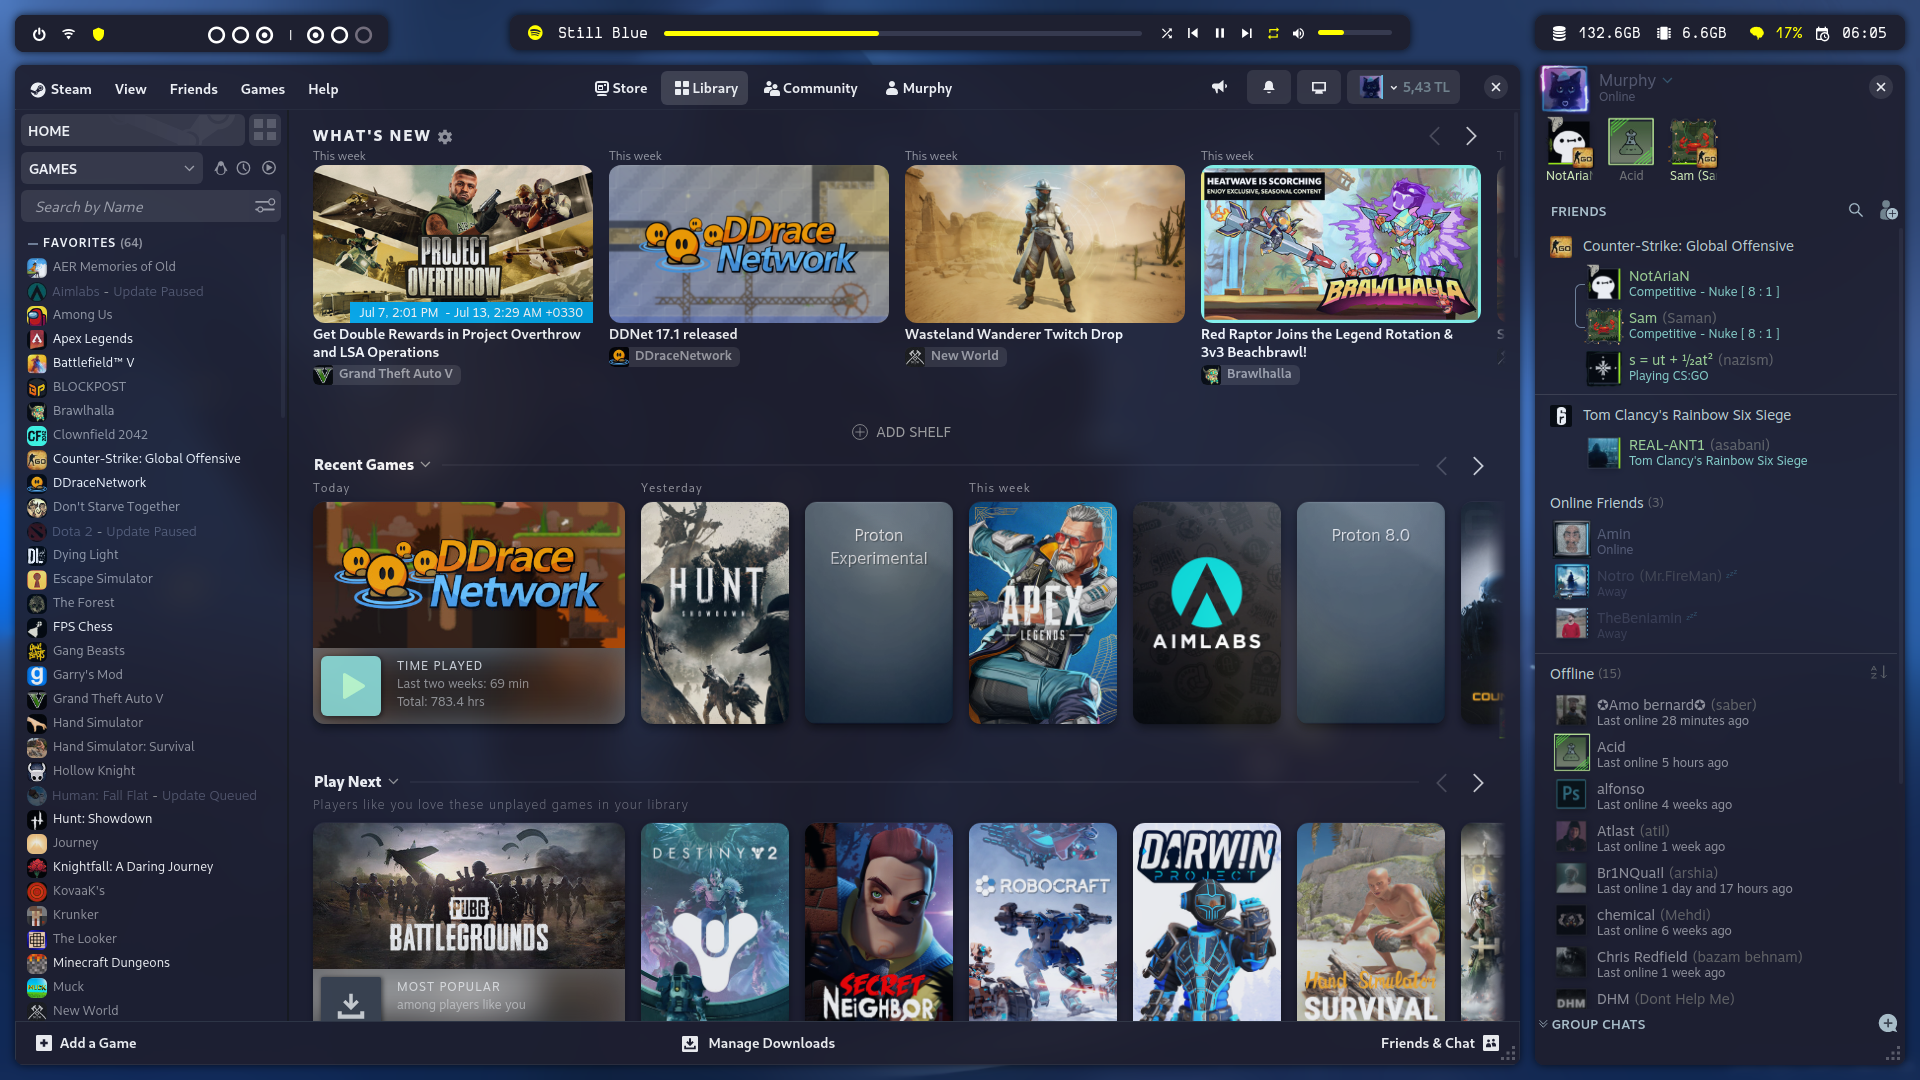Search friends with magnifier icon

point(1855,210)
